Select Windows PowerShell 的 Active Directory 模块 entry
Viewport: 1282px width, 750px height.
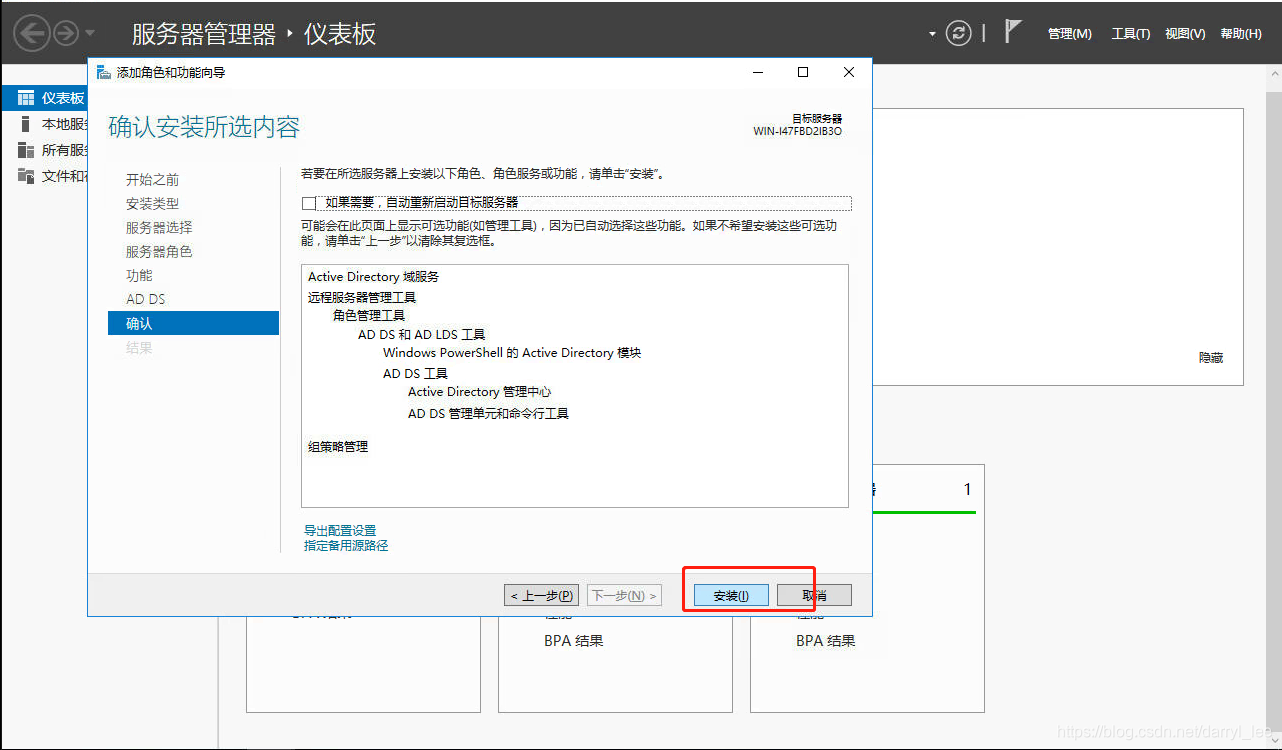(x=512, y=353)
